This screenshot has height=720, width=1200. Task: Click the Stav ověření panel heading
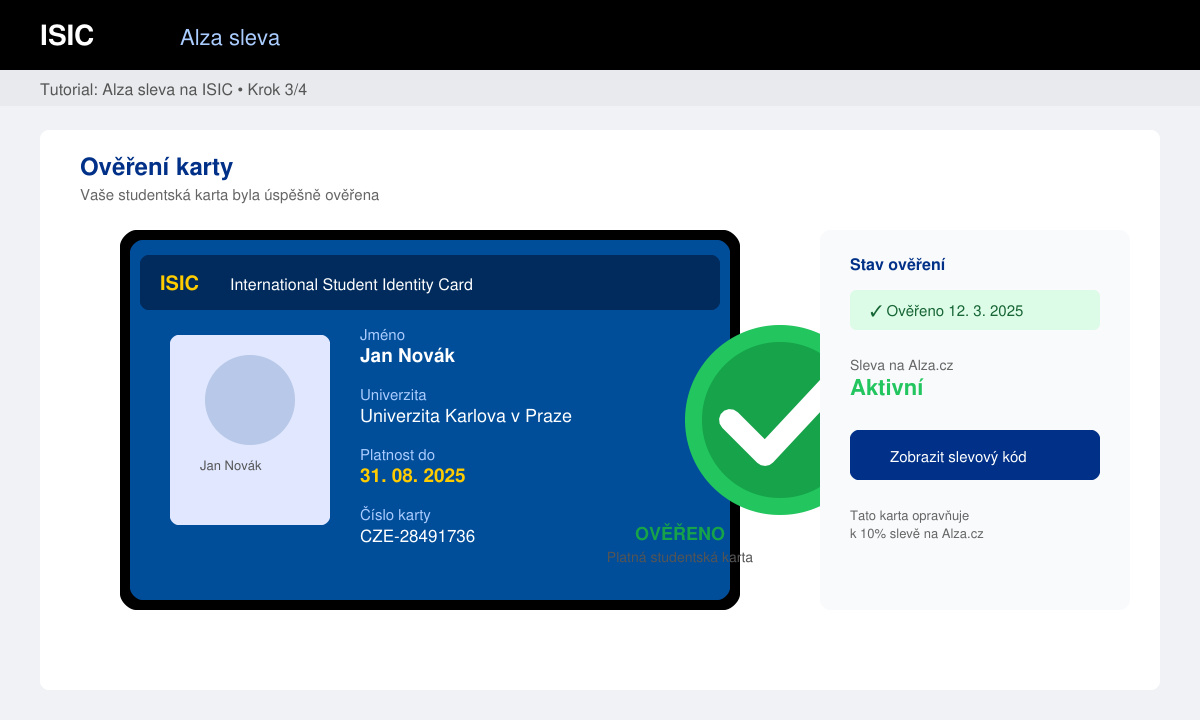pyautogui.click(x=897, y=265)
